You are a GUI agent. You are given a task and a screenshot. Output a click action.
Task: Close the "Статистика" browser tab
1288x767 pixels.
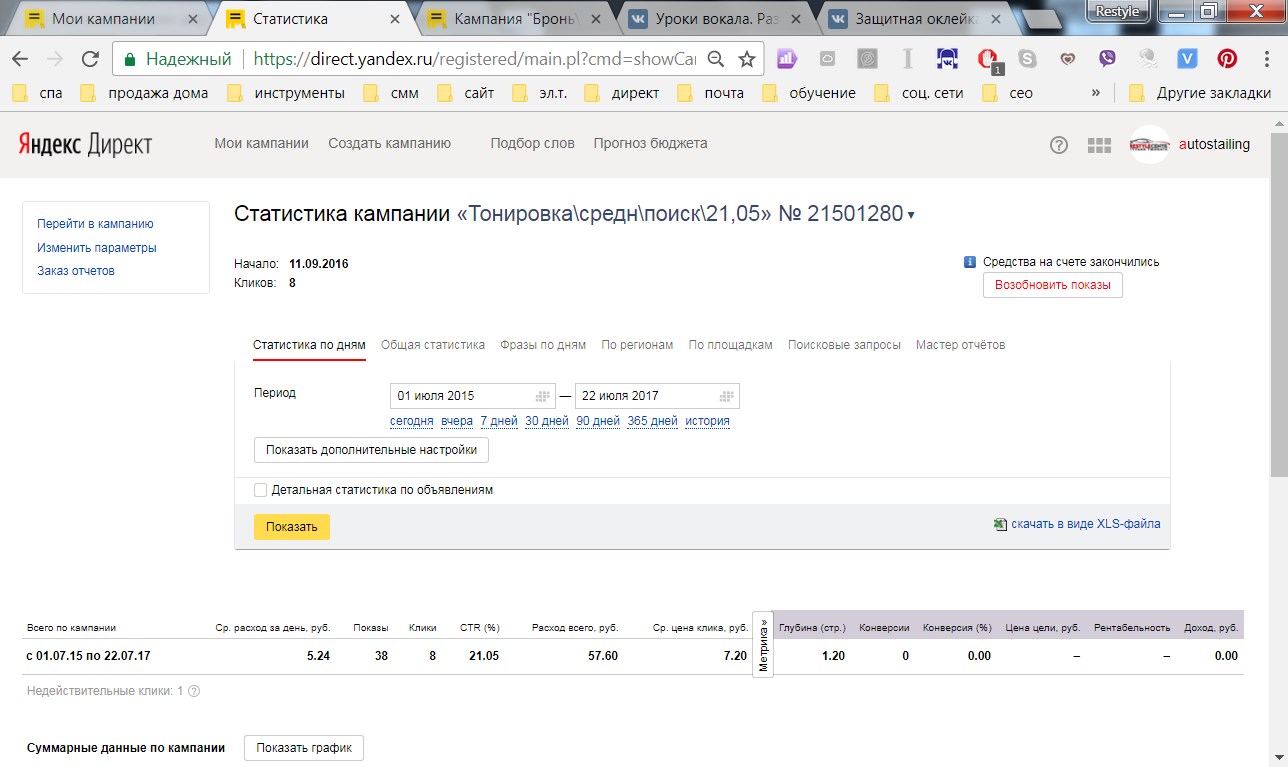395,19
